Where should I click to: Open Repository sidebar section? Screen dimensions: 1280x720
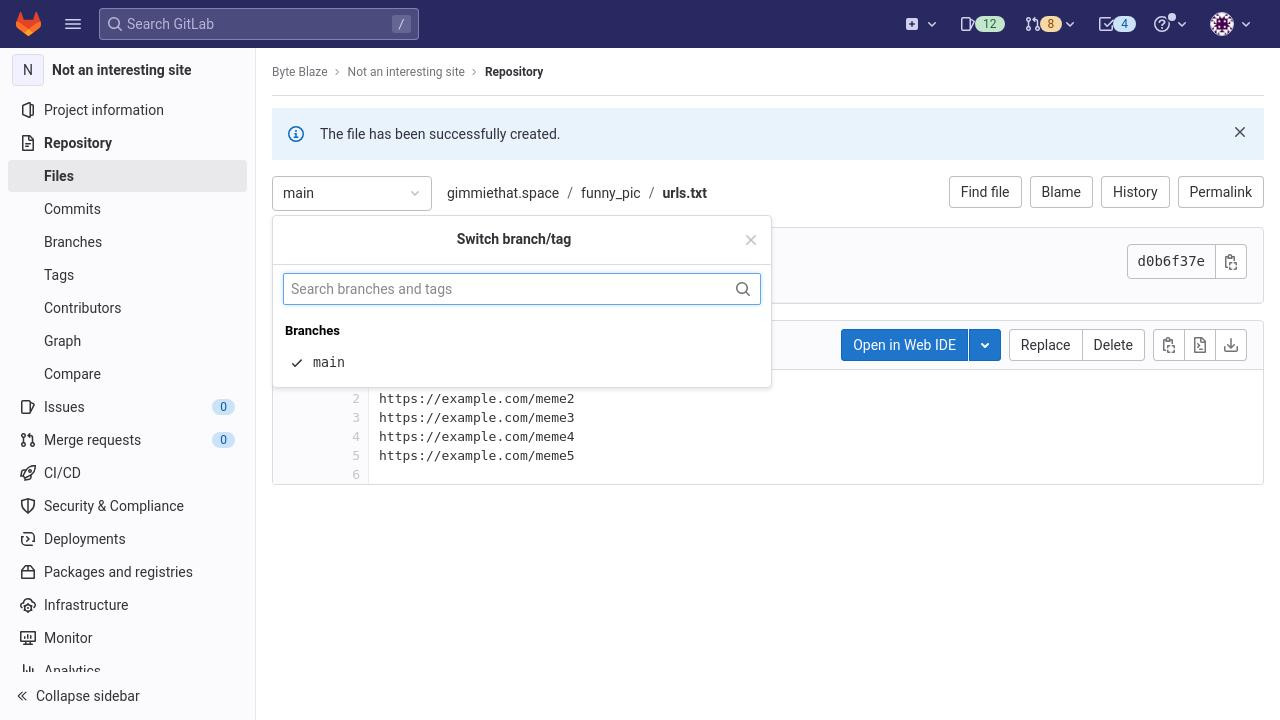point(127,143)
